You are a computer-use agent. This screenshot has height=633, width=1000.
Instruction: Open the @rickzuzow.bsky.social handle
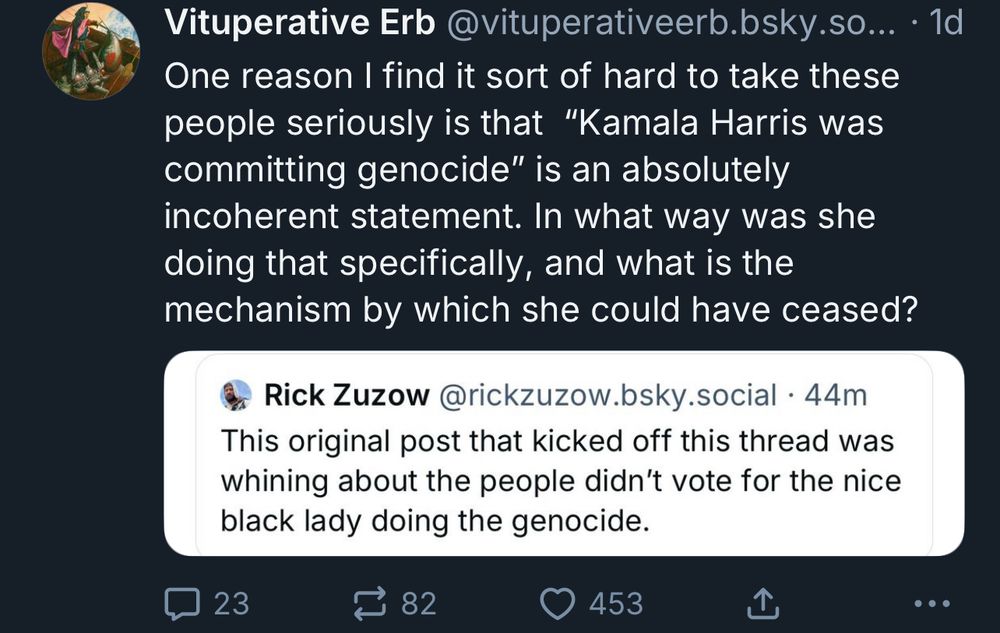click(607, 395)
